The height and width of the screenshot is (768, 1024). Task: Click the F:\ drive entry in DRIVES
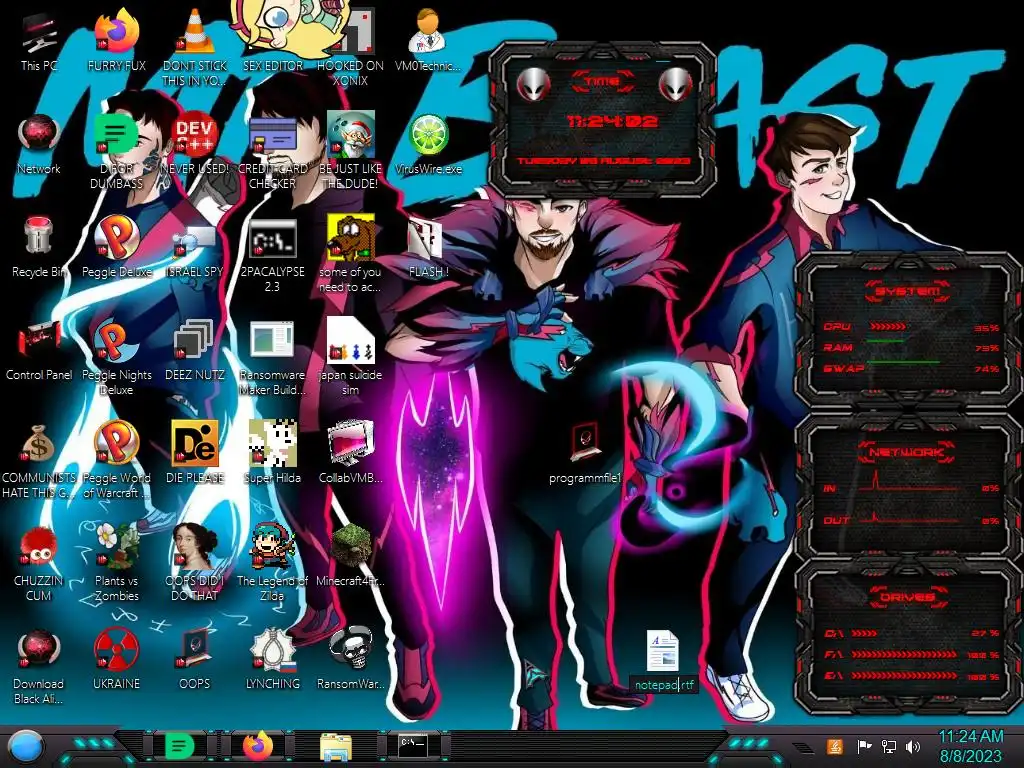click(x=912, y=654)
